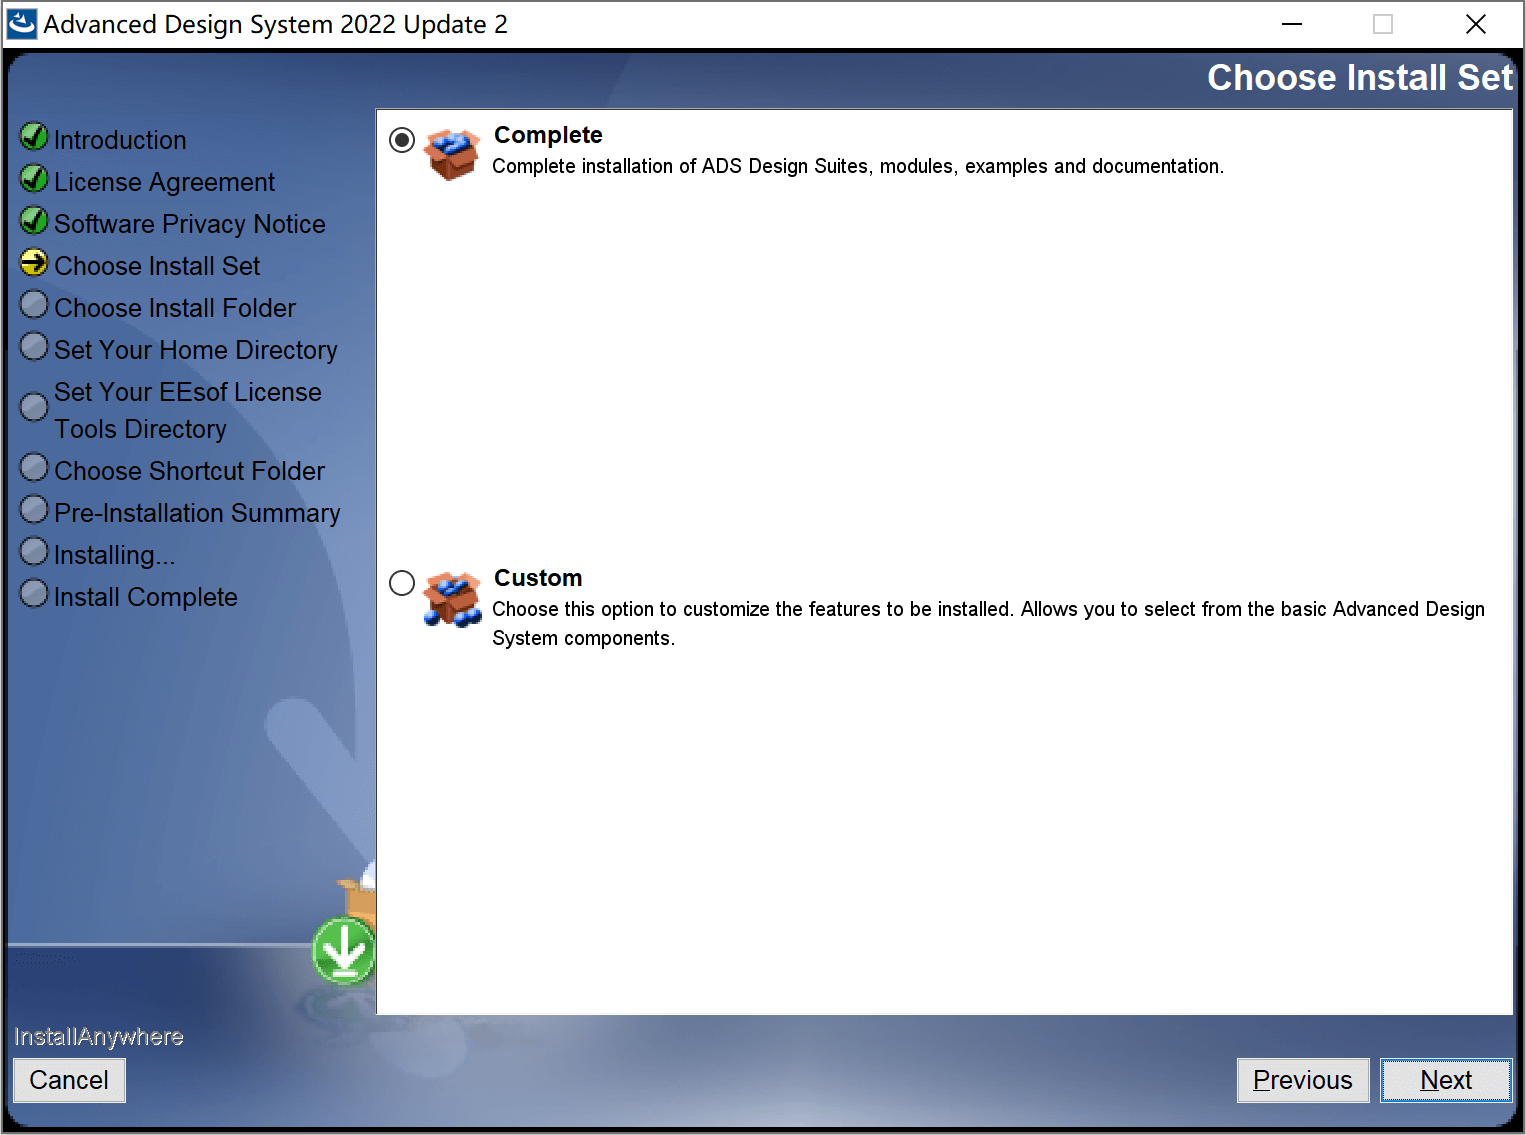Click the gray circle beside Pre-Installation Summary

[34, 509]
